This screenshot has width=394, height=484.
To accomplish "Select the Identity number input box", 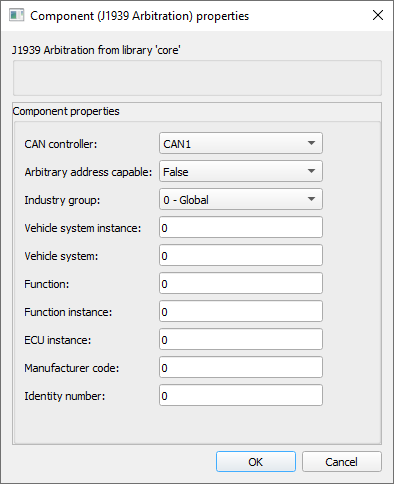I will pos(241,395).
